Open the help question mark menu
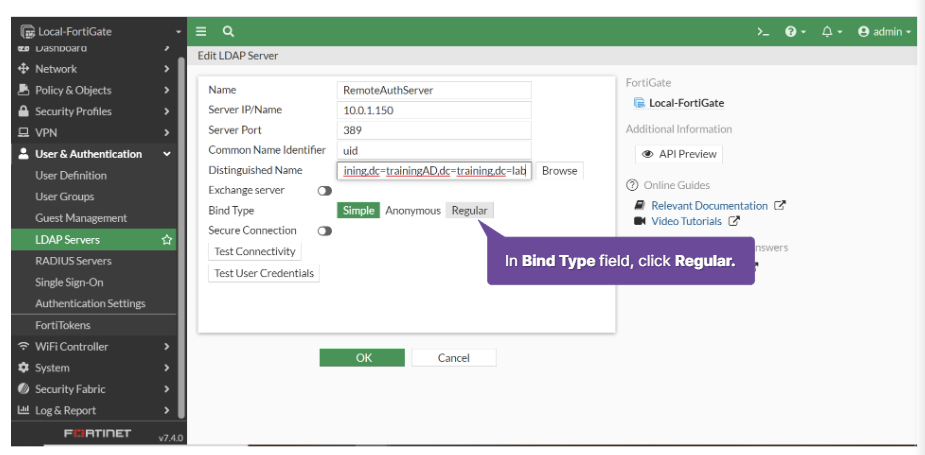This screenshot has height=455, width=925. pos(795,32)
